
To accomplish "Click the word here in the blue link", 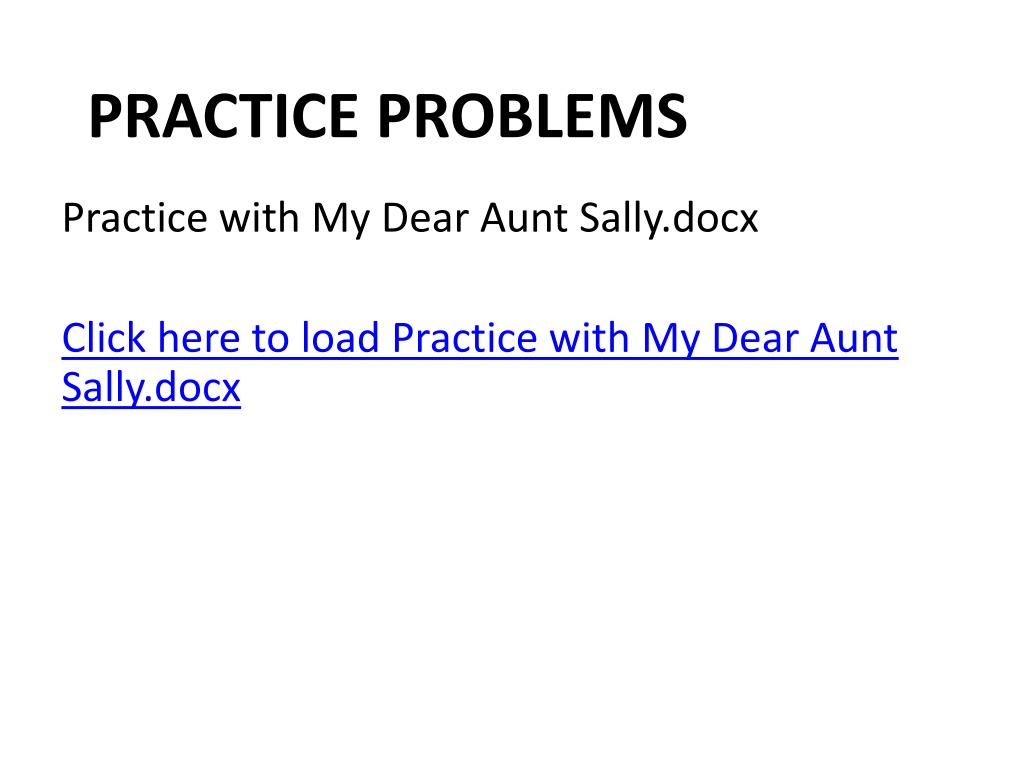I will (x=199, y=338).
